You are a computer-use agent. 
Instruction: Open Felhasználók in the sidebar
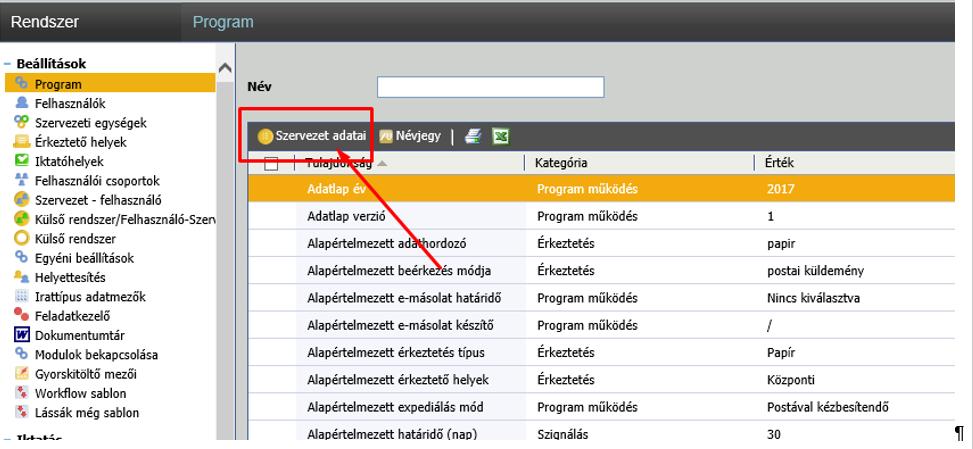pos(70,103)
